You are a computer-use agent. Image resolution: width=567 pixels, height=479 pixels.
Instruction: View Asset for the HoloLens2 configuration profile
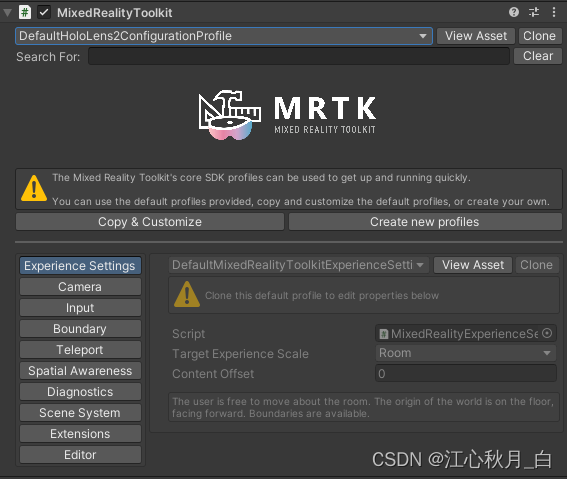point(476,36)
